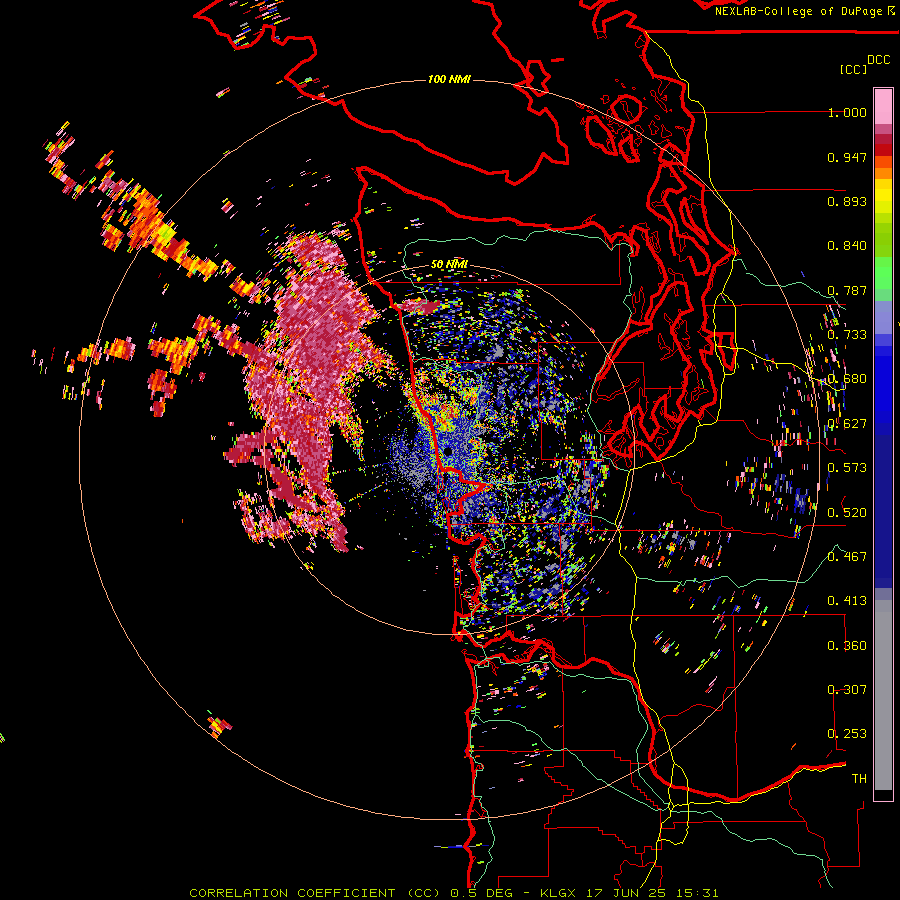This screenshot has height=900, width=900.
Task: Click the 0.307 scale value
Action: tap(847, 690)
